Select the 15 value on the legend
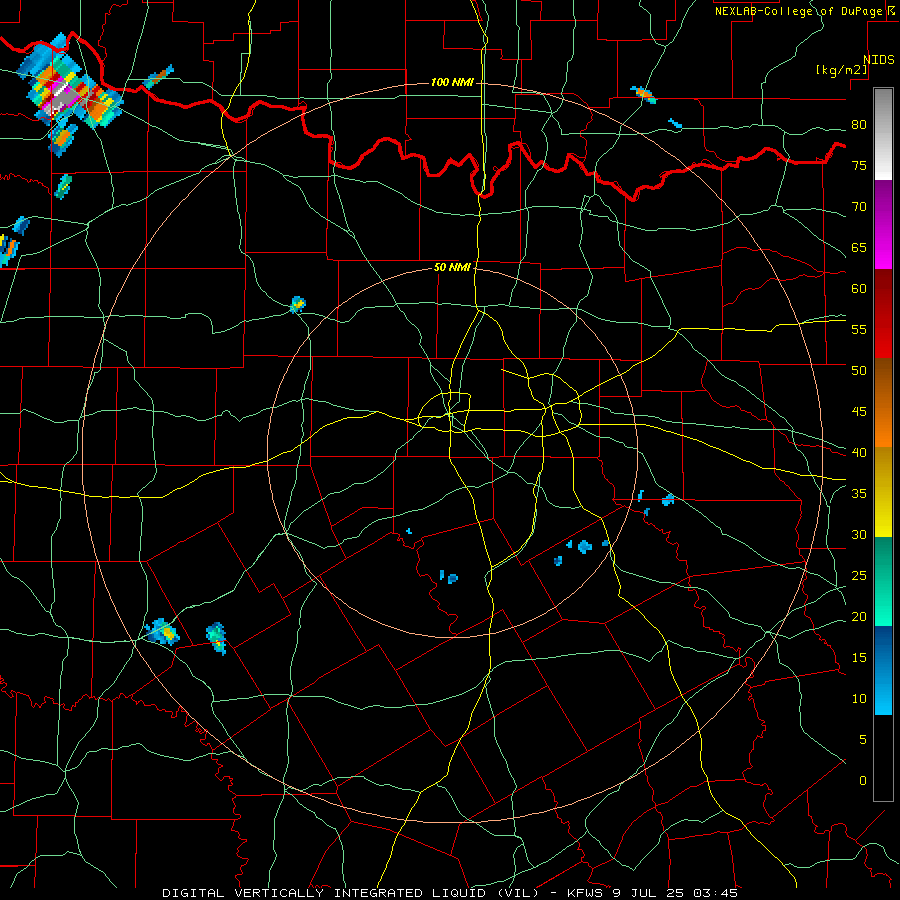This screenshot has width=900, height=900. [x=859, y=657]
